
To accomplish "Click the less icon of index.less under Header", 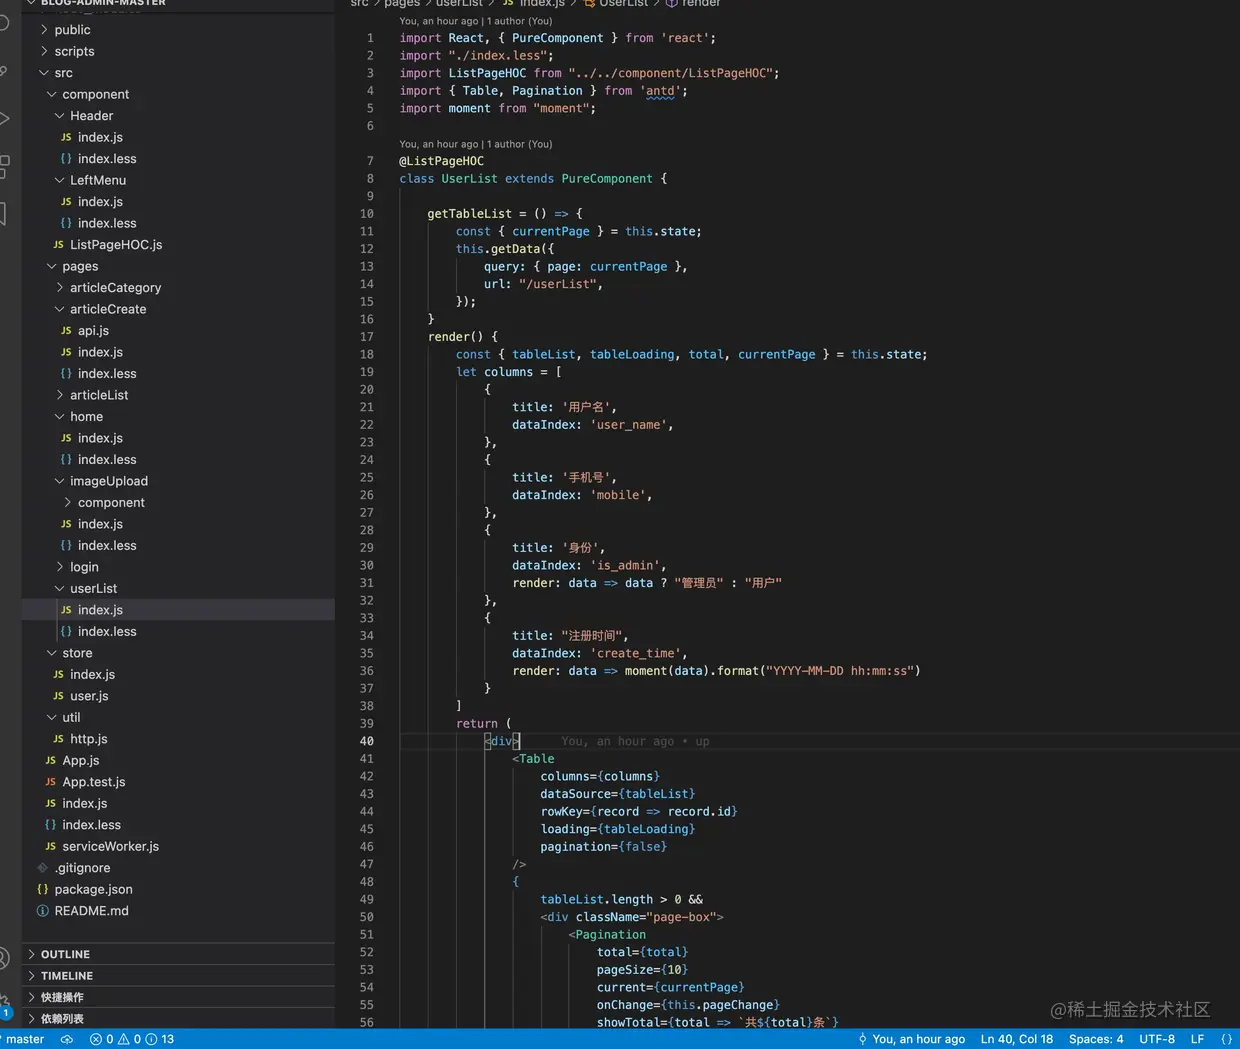I will coord(66,159).
